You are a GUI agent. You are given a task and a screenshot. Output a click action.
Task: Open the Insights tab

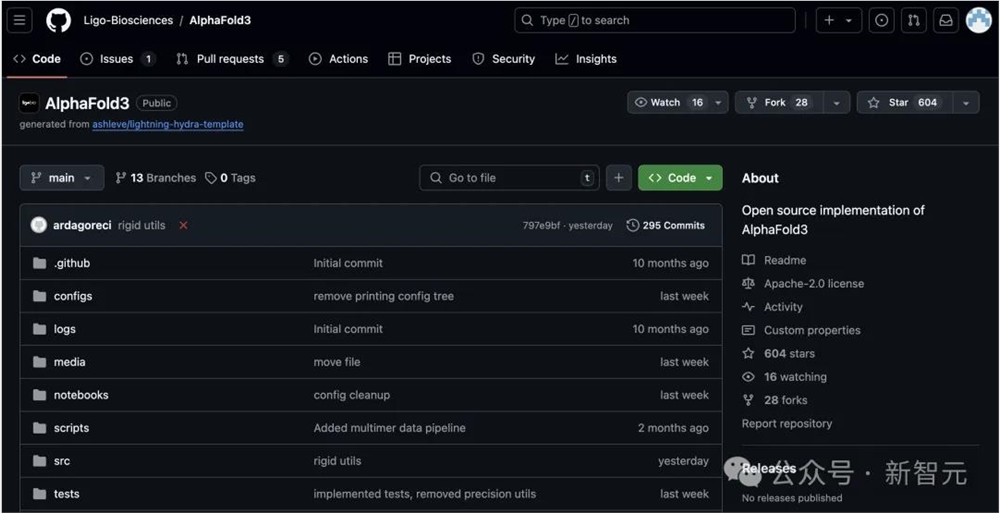click(586, 59)
